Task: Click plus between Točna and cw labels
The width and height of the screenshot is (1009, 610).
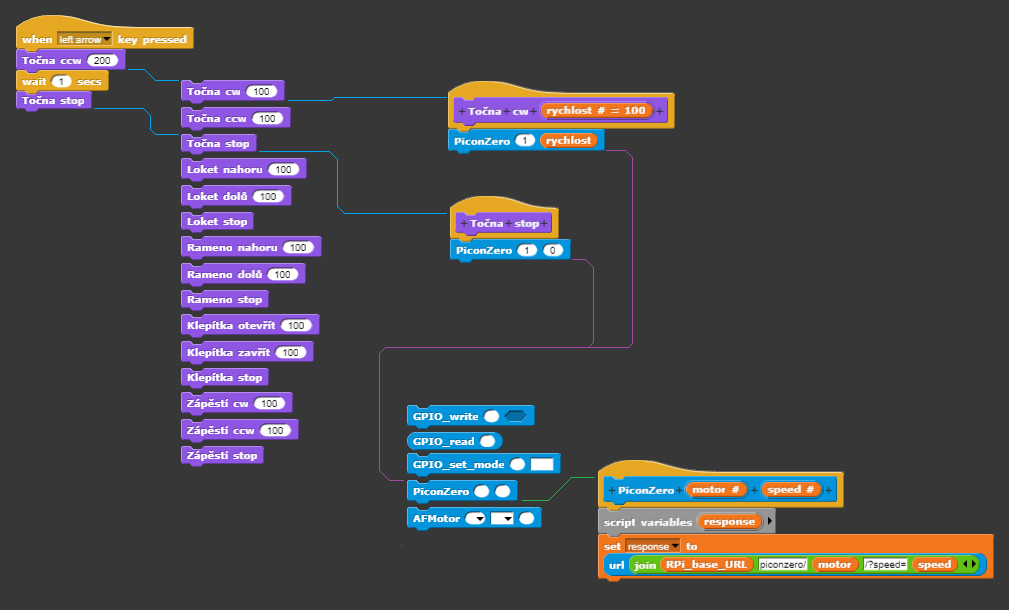Action: (x=506, y=111)
